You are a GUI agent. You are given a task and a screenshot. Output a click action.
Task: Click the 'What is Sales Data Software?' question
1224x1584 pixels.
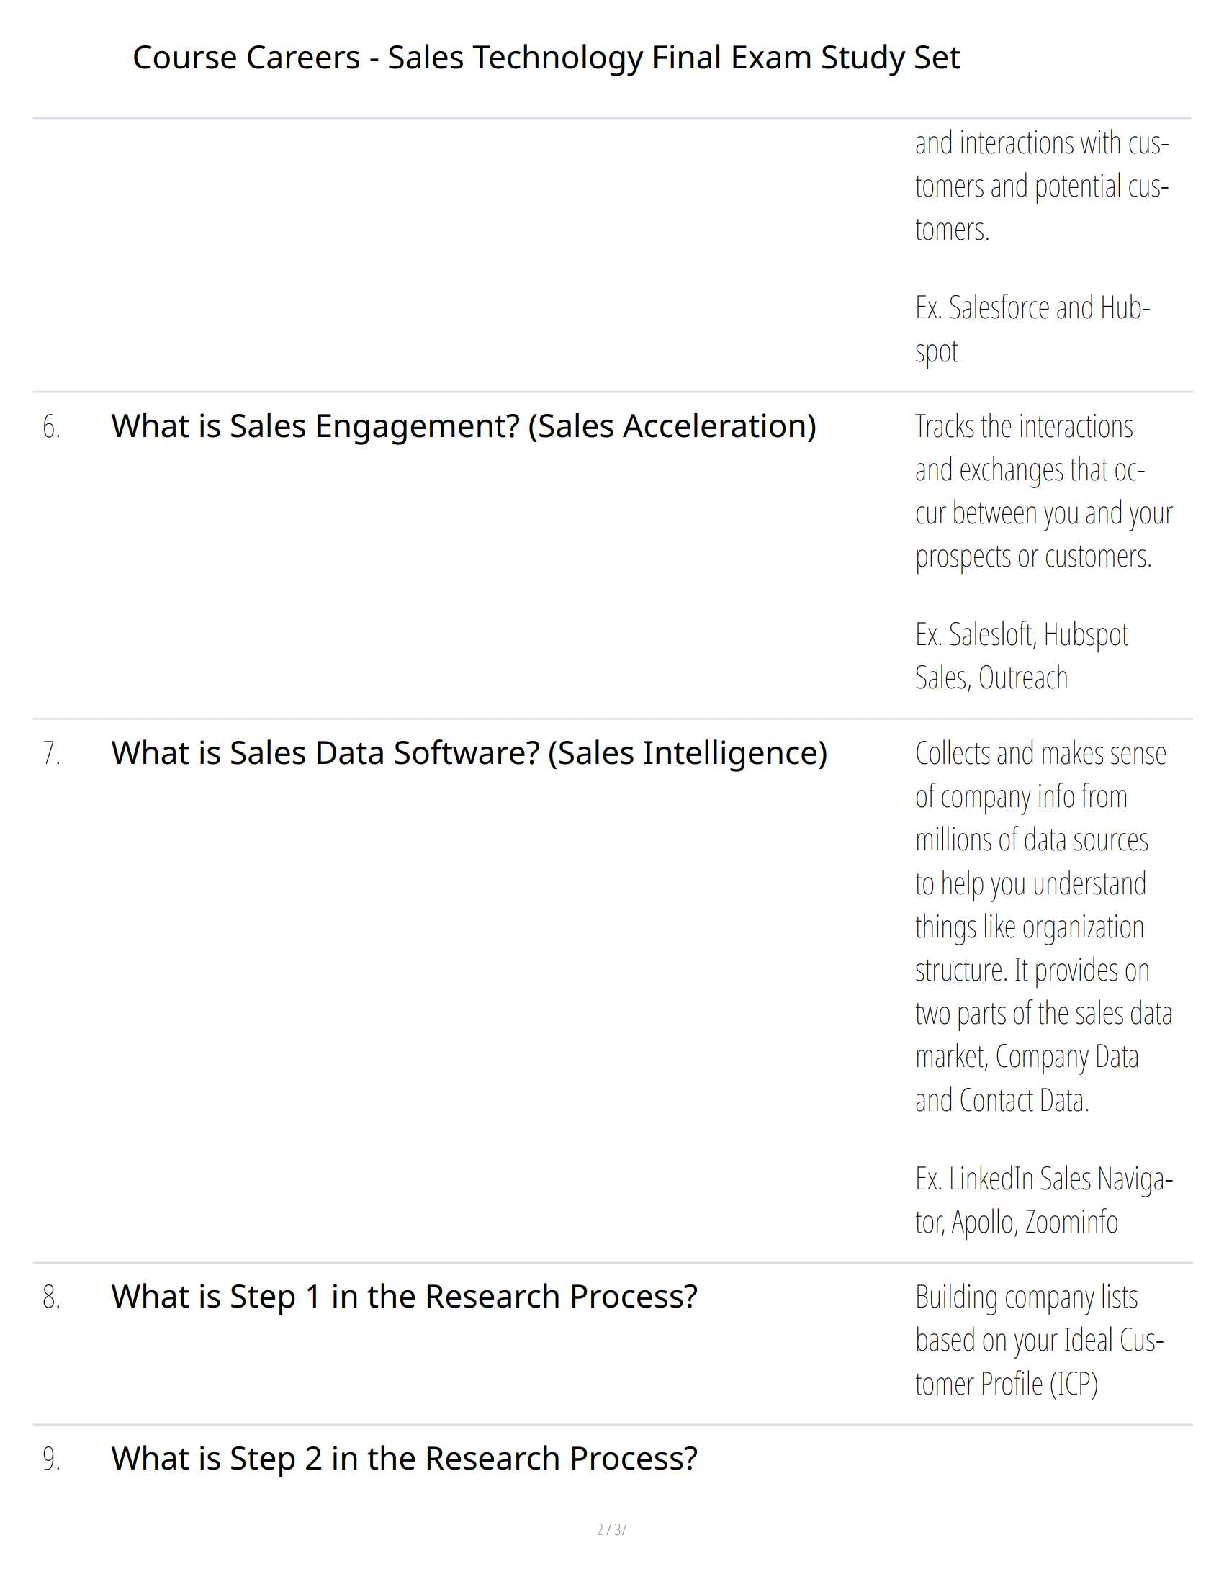[469, 753]
